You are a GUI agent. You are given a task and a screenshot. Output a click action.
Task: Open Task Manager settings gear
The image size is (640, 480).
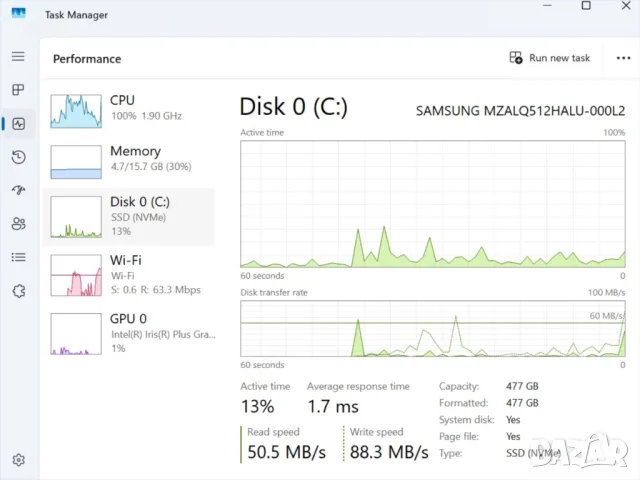[x=18, y=460]
